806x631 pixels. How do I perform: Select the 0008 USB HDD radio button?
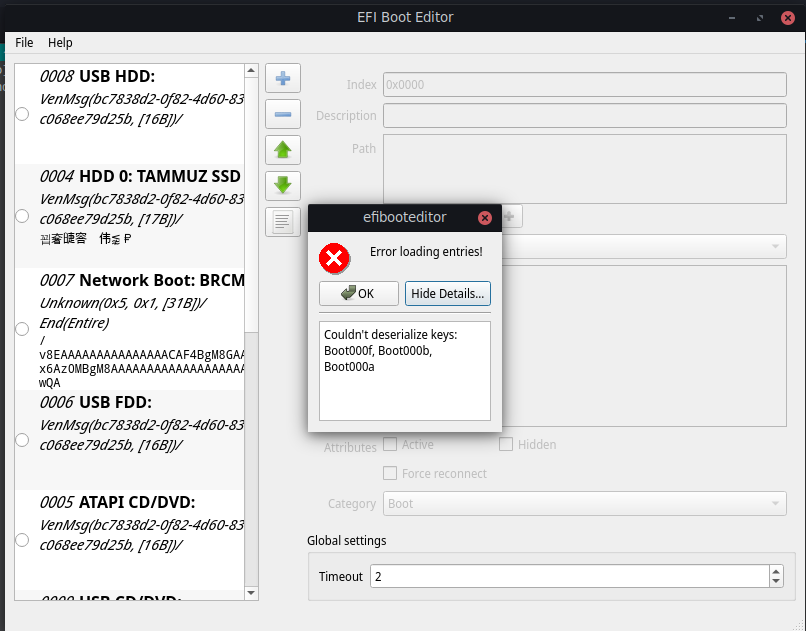click(21, 114)
